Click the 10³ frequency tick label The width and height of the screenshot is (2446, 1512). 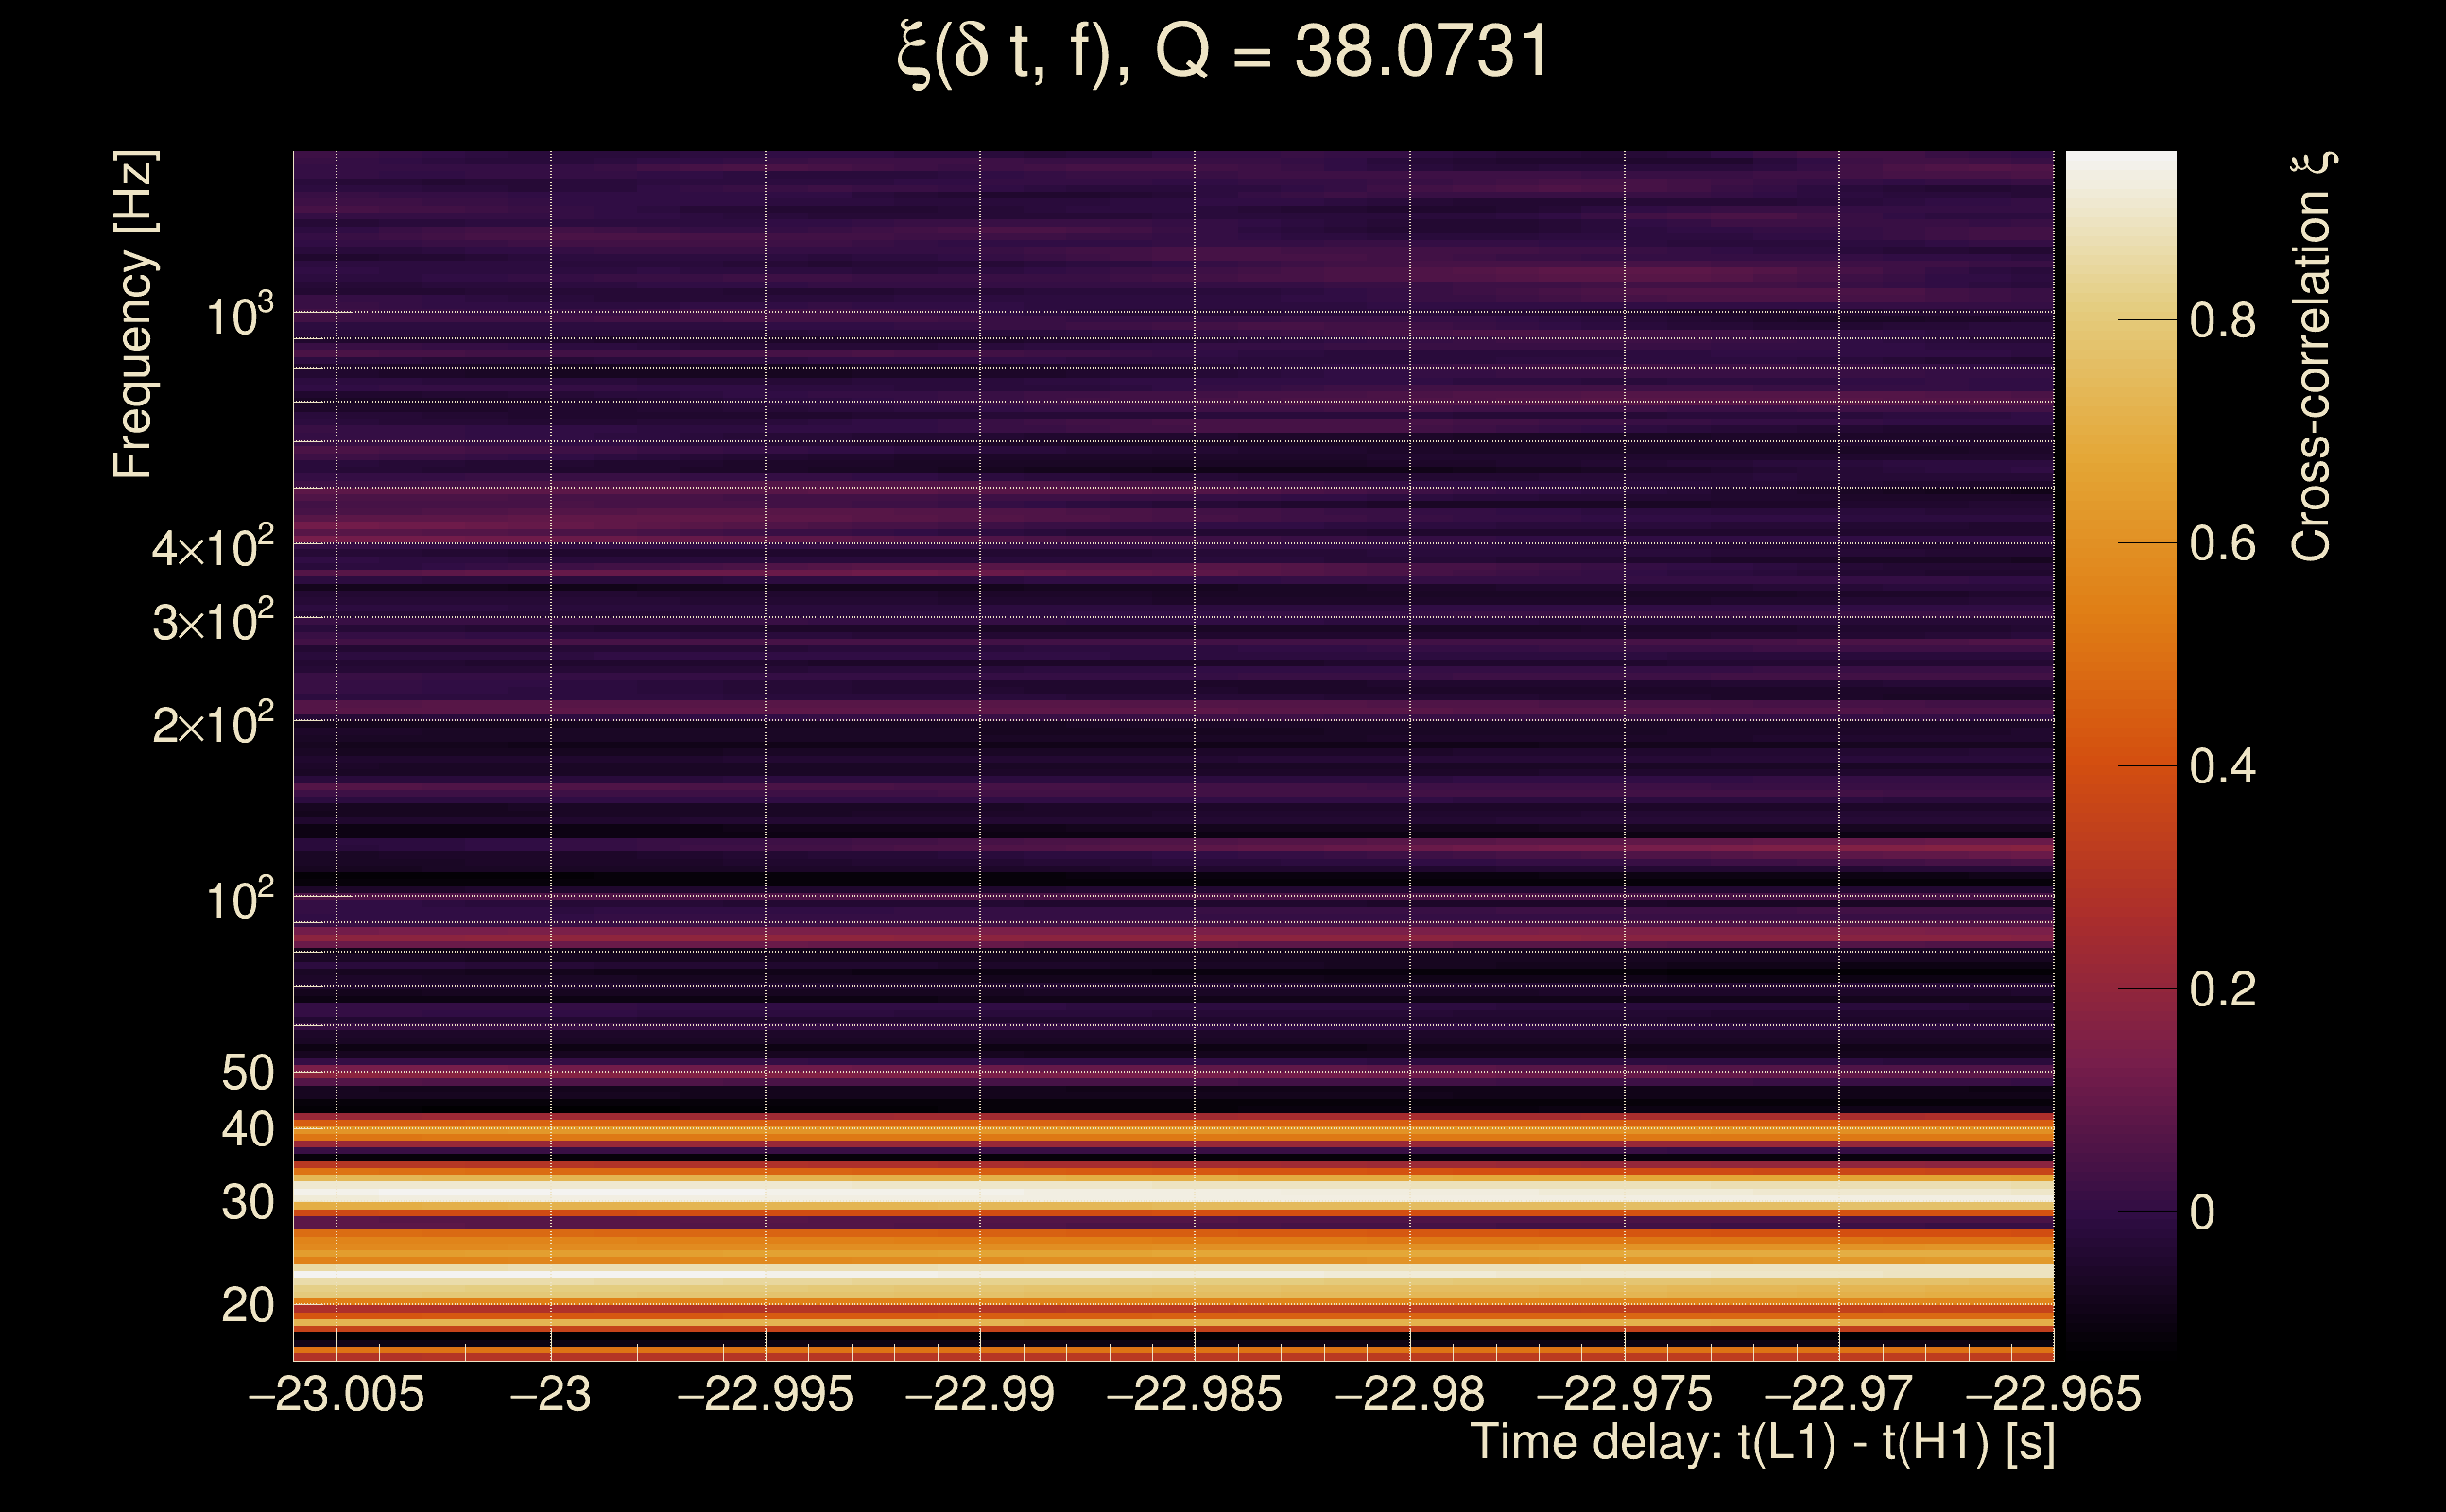(239, 317)
